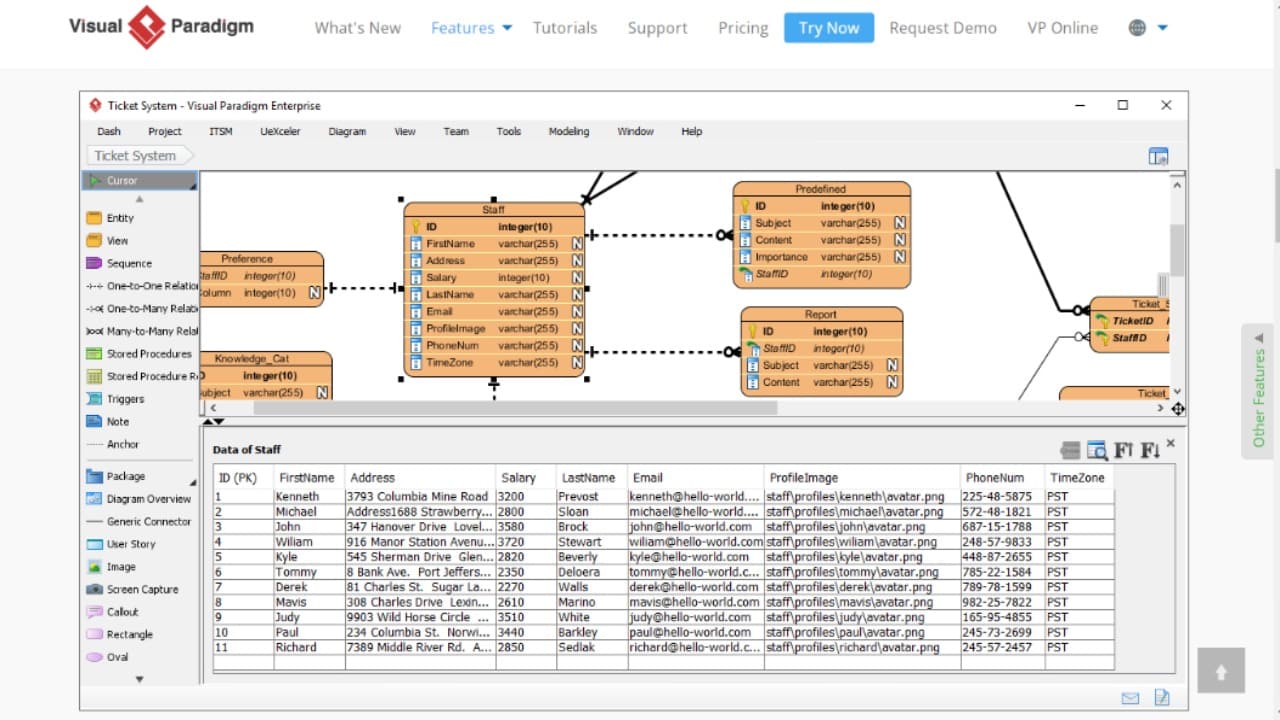Open the Modeling menu

(x=569, y=131)
